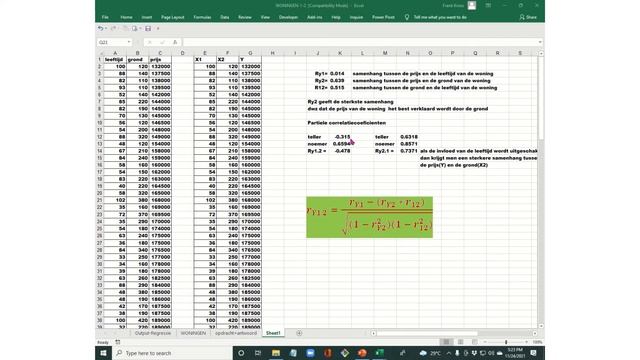Switch to the Insert ribbon tab
The width and height of the screenshot is (640, 360).
pos(147,17)
